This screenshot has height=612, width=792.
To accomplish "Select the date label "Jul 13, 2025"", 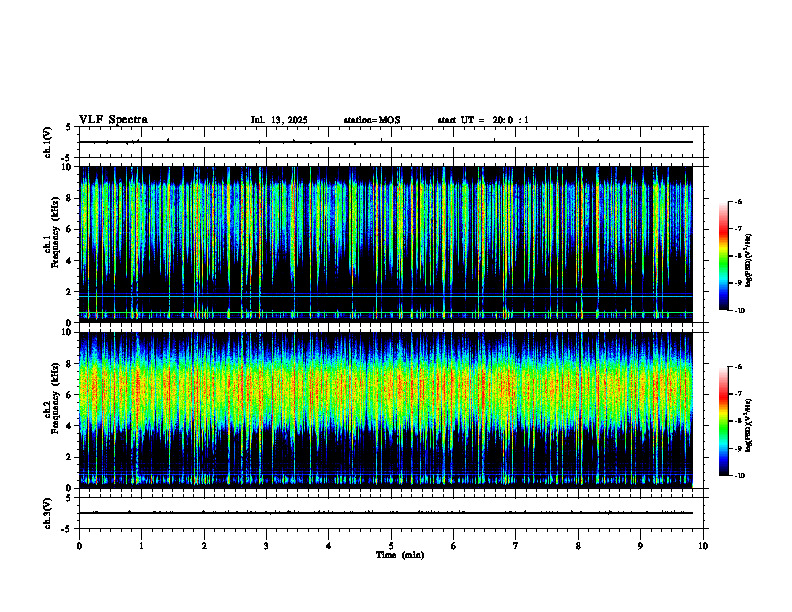I will (x=279, y=120).
